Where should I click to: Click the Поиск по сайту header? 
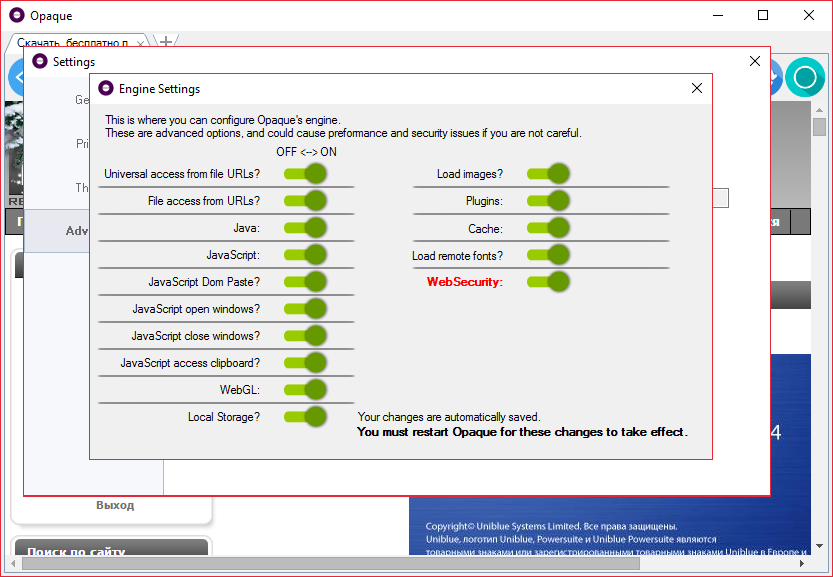tap(111, 548)
